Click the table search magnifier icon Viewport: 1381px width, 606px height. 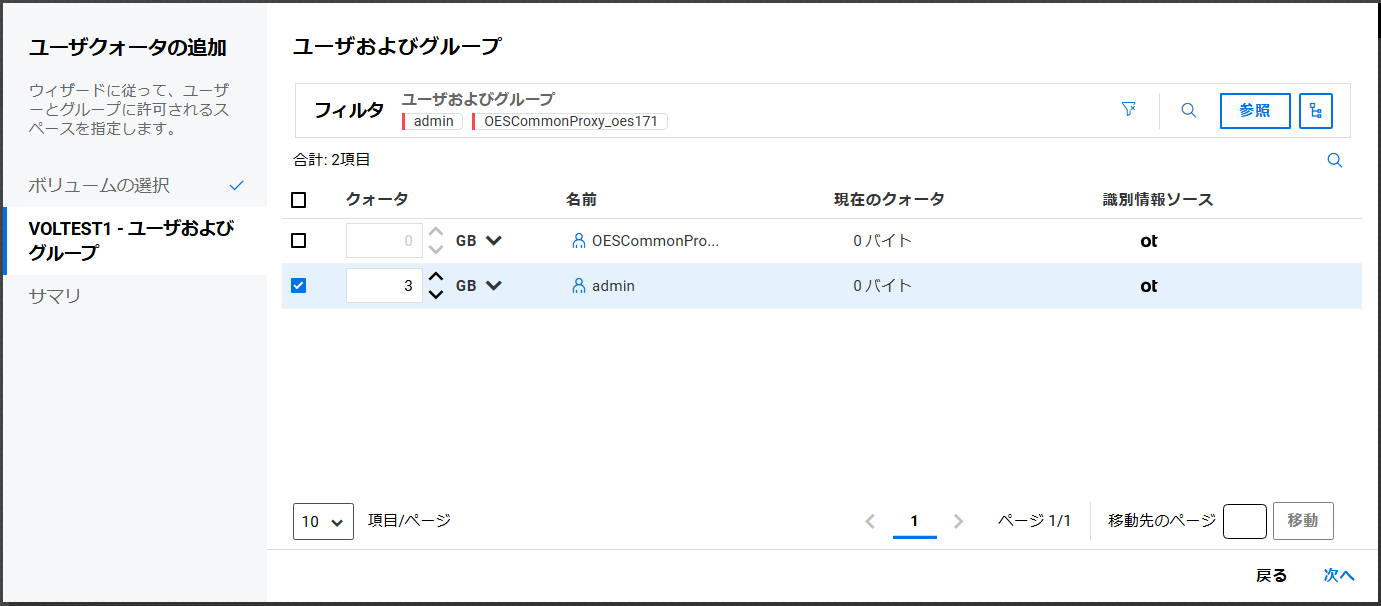click(x=1334, y=160)
